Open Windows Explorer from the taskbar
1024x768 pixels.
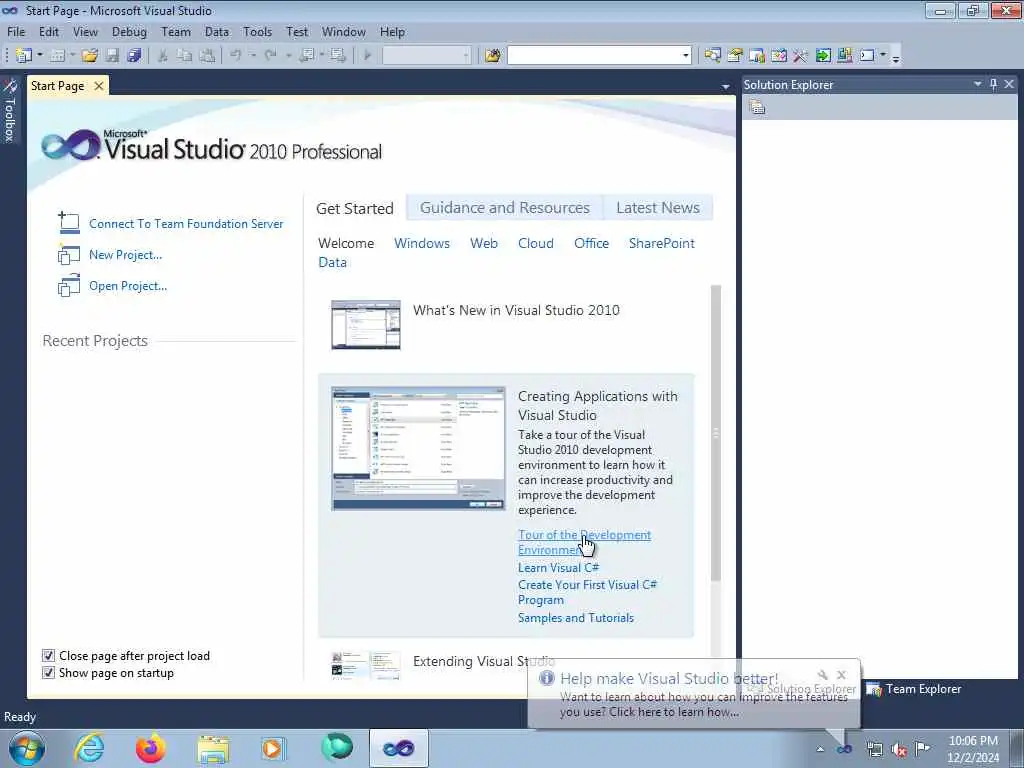coord(213,748)
